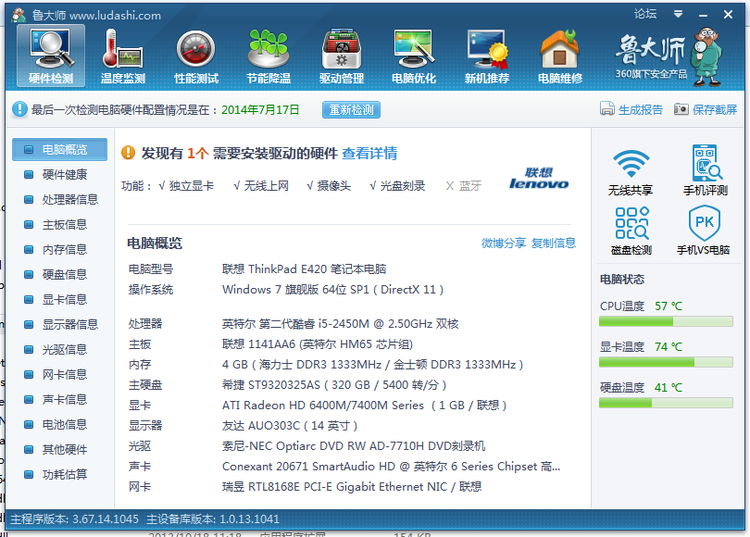The image size is (750, 537).
Task: Click the 保存截屏 save screenshot camera icon
Action: coord(681,109)
